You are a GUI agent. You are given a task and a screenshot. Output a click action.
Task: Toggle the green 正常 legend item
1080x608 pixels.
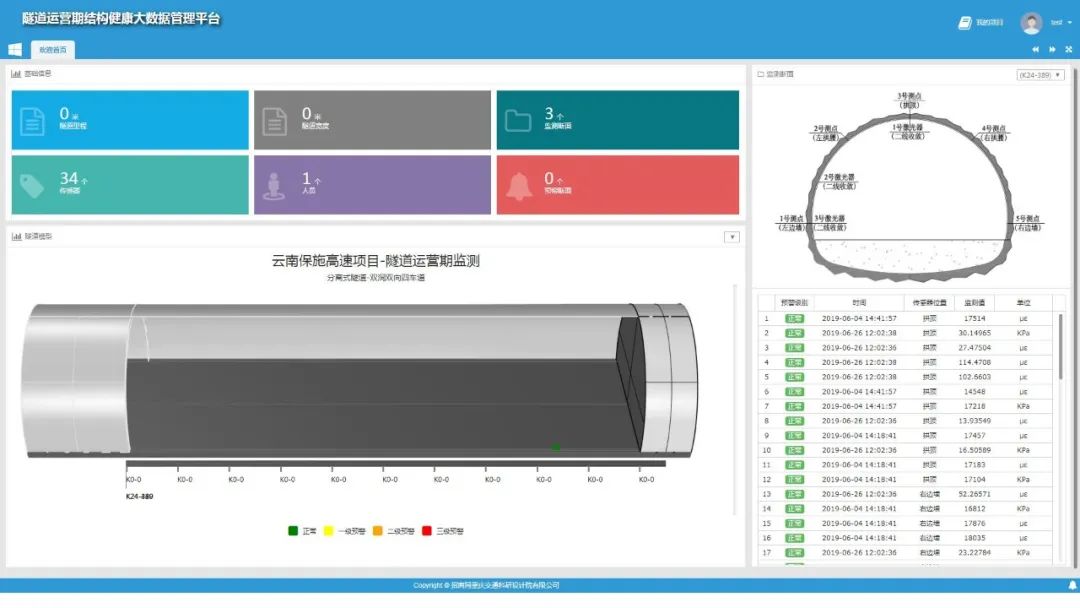coord(301,531)
